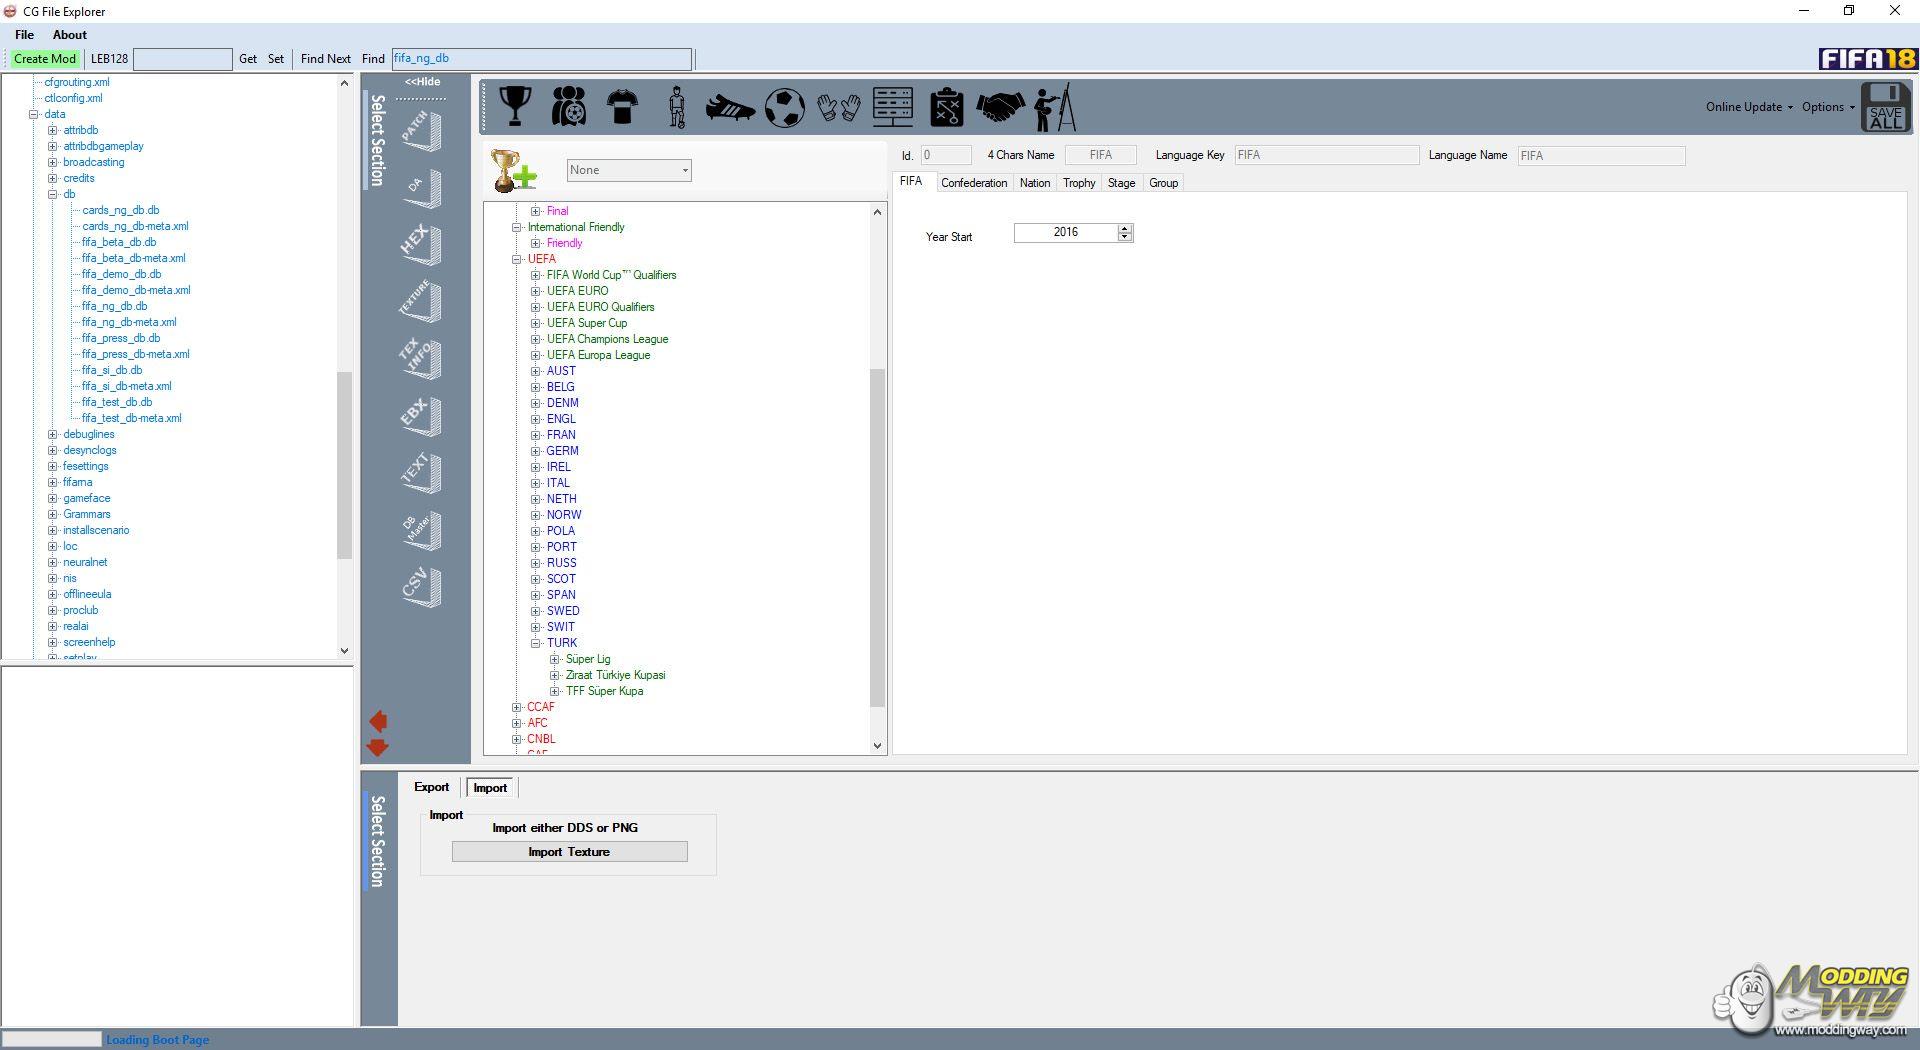Open the football boots section icon
This screenshot has width=1920, height=1050.
point(730,107)
